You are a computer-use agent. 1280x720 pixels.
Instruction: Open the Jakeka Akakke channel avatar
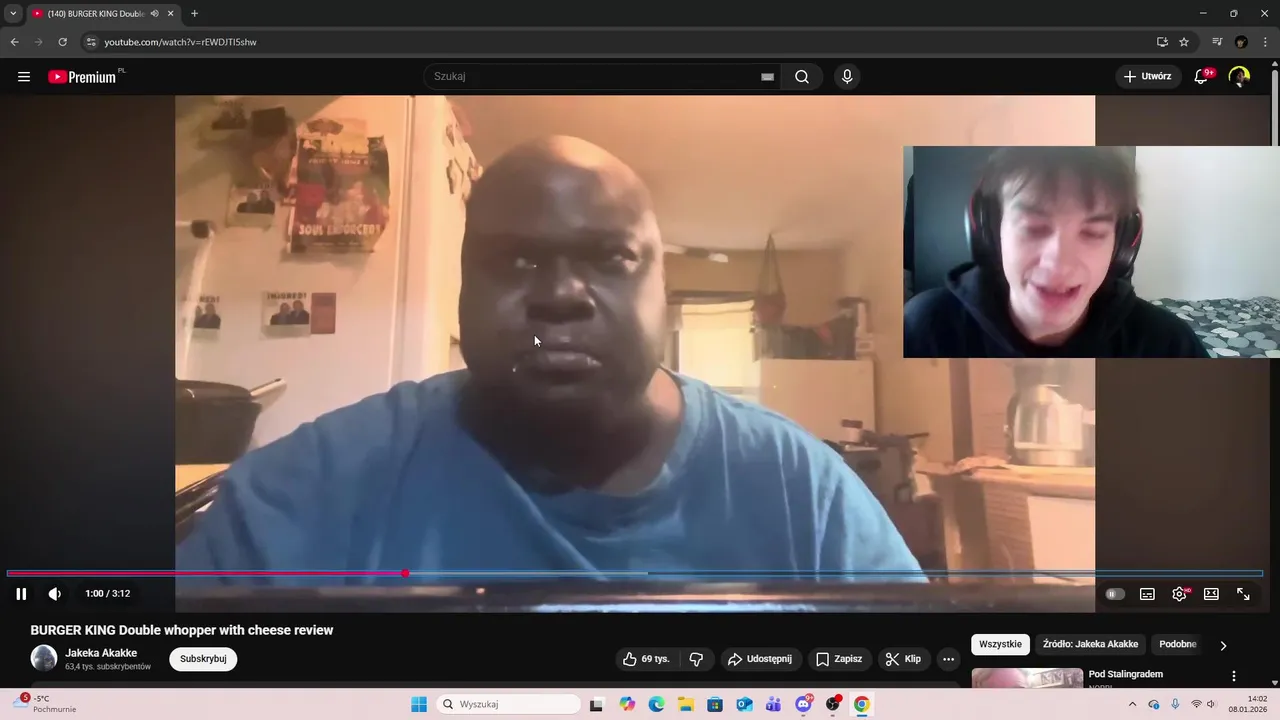44,658
